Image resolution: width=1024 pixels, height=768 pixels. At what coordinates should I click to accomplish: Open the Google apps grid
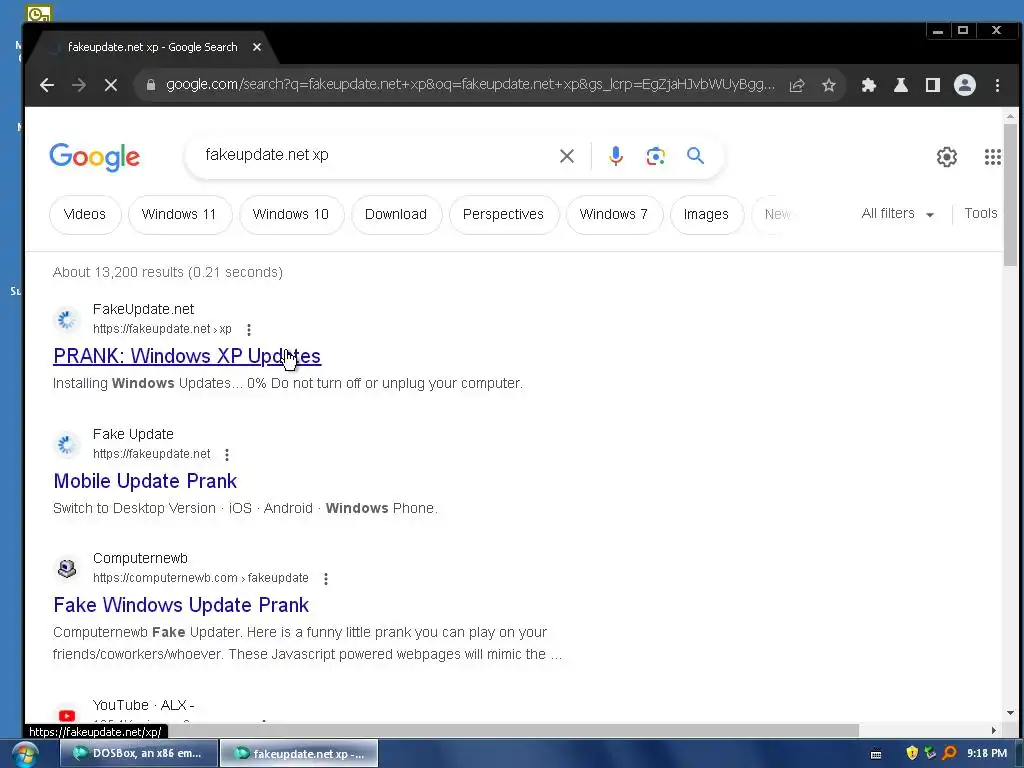(x=993, y=157)
